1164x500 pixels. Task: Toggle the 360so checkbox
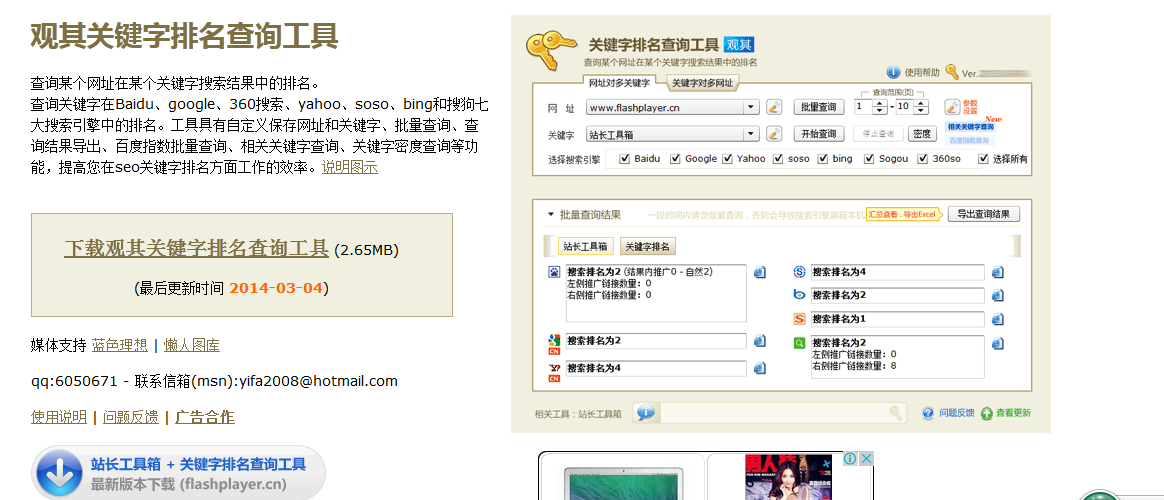pyautogui.click(x=923, y=159)
